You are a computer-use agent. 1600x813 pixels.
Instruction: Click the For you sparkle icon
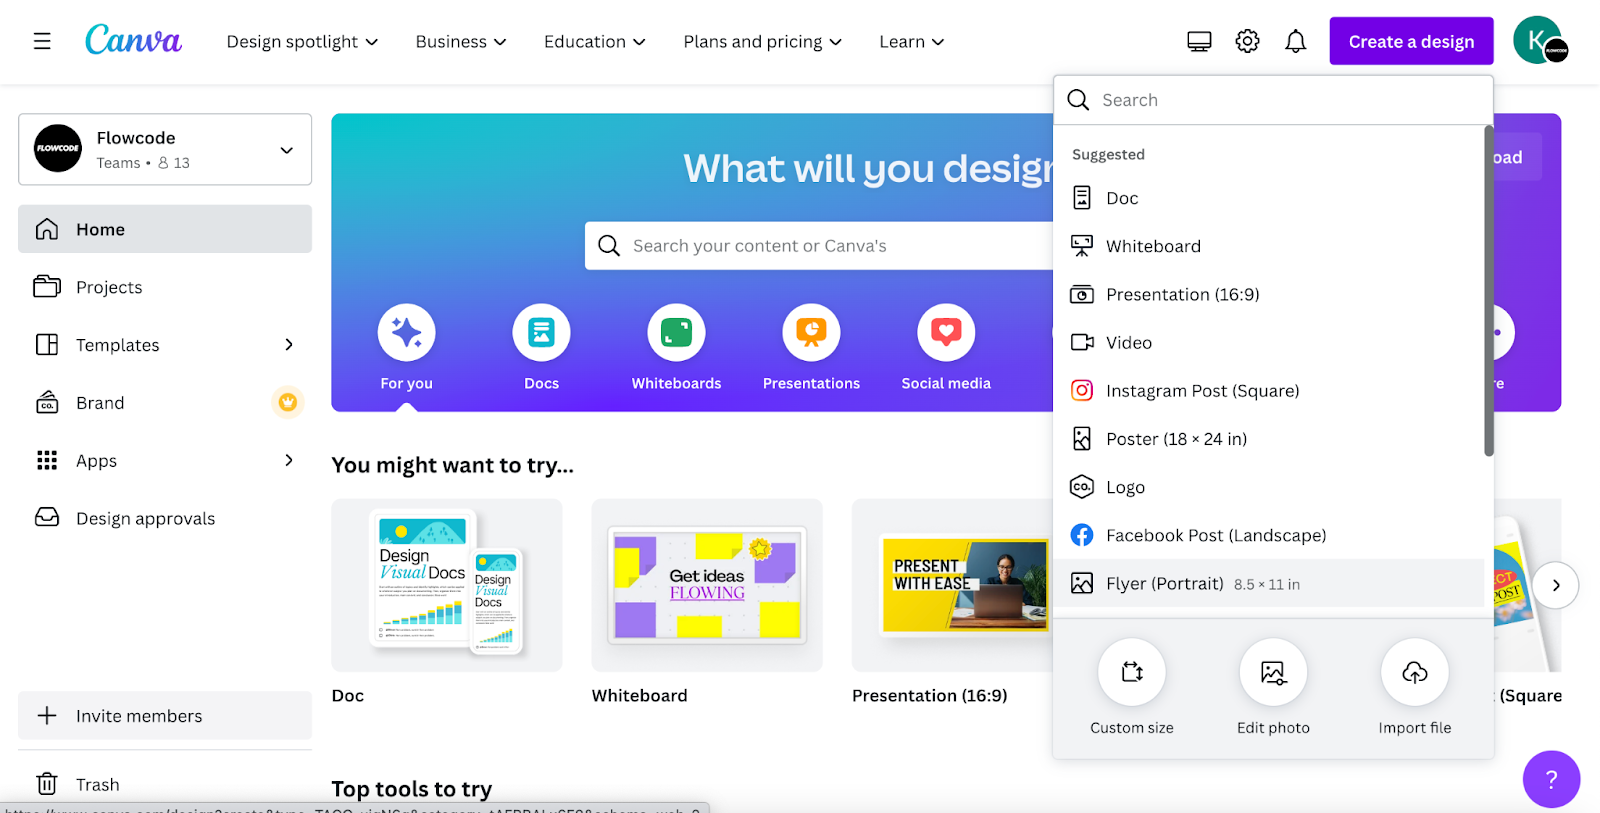click(406, 332)
